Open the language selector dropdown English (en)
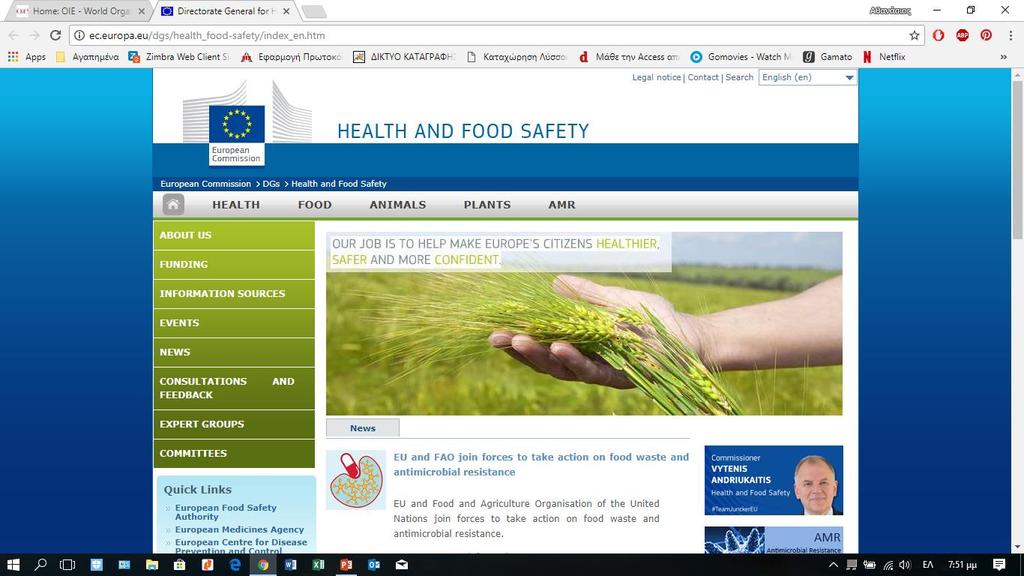Image resolution: width=1024 pixels, height=576 pixels. click(807, 77)
